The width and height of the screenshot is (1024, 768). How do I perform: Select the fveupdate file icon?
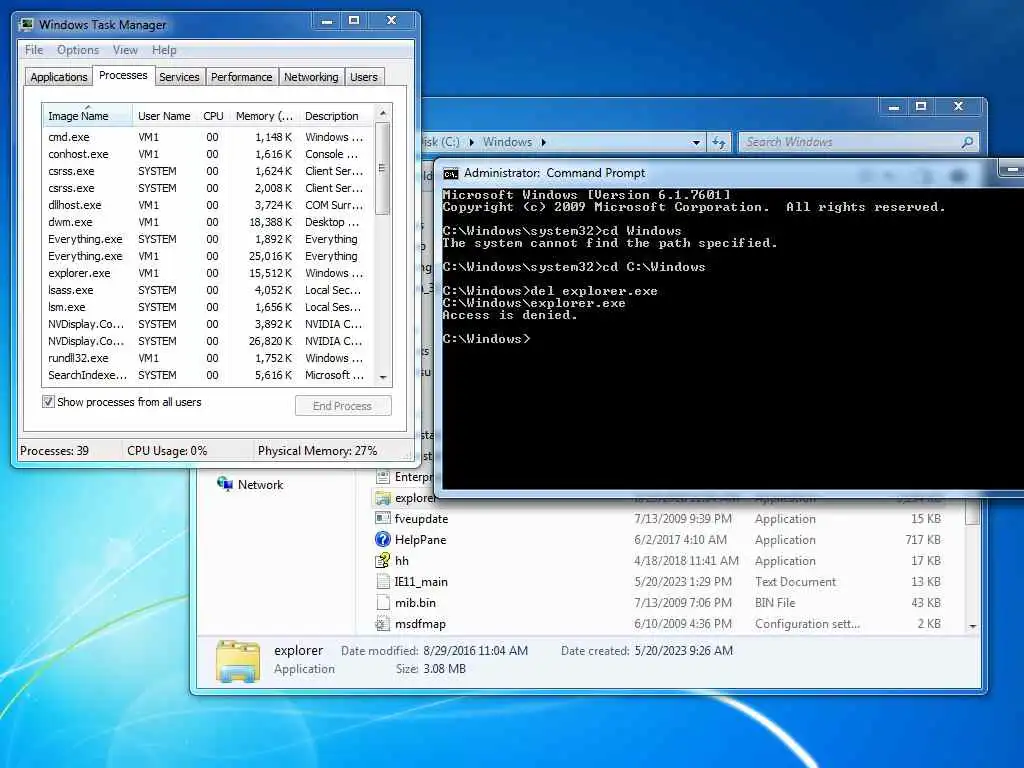383,519
